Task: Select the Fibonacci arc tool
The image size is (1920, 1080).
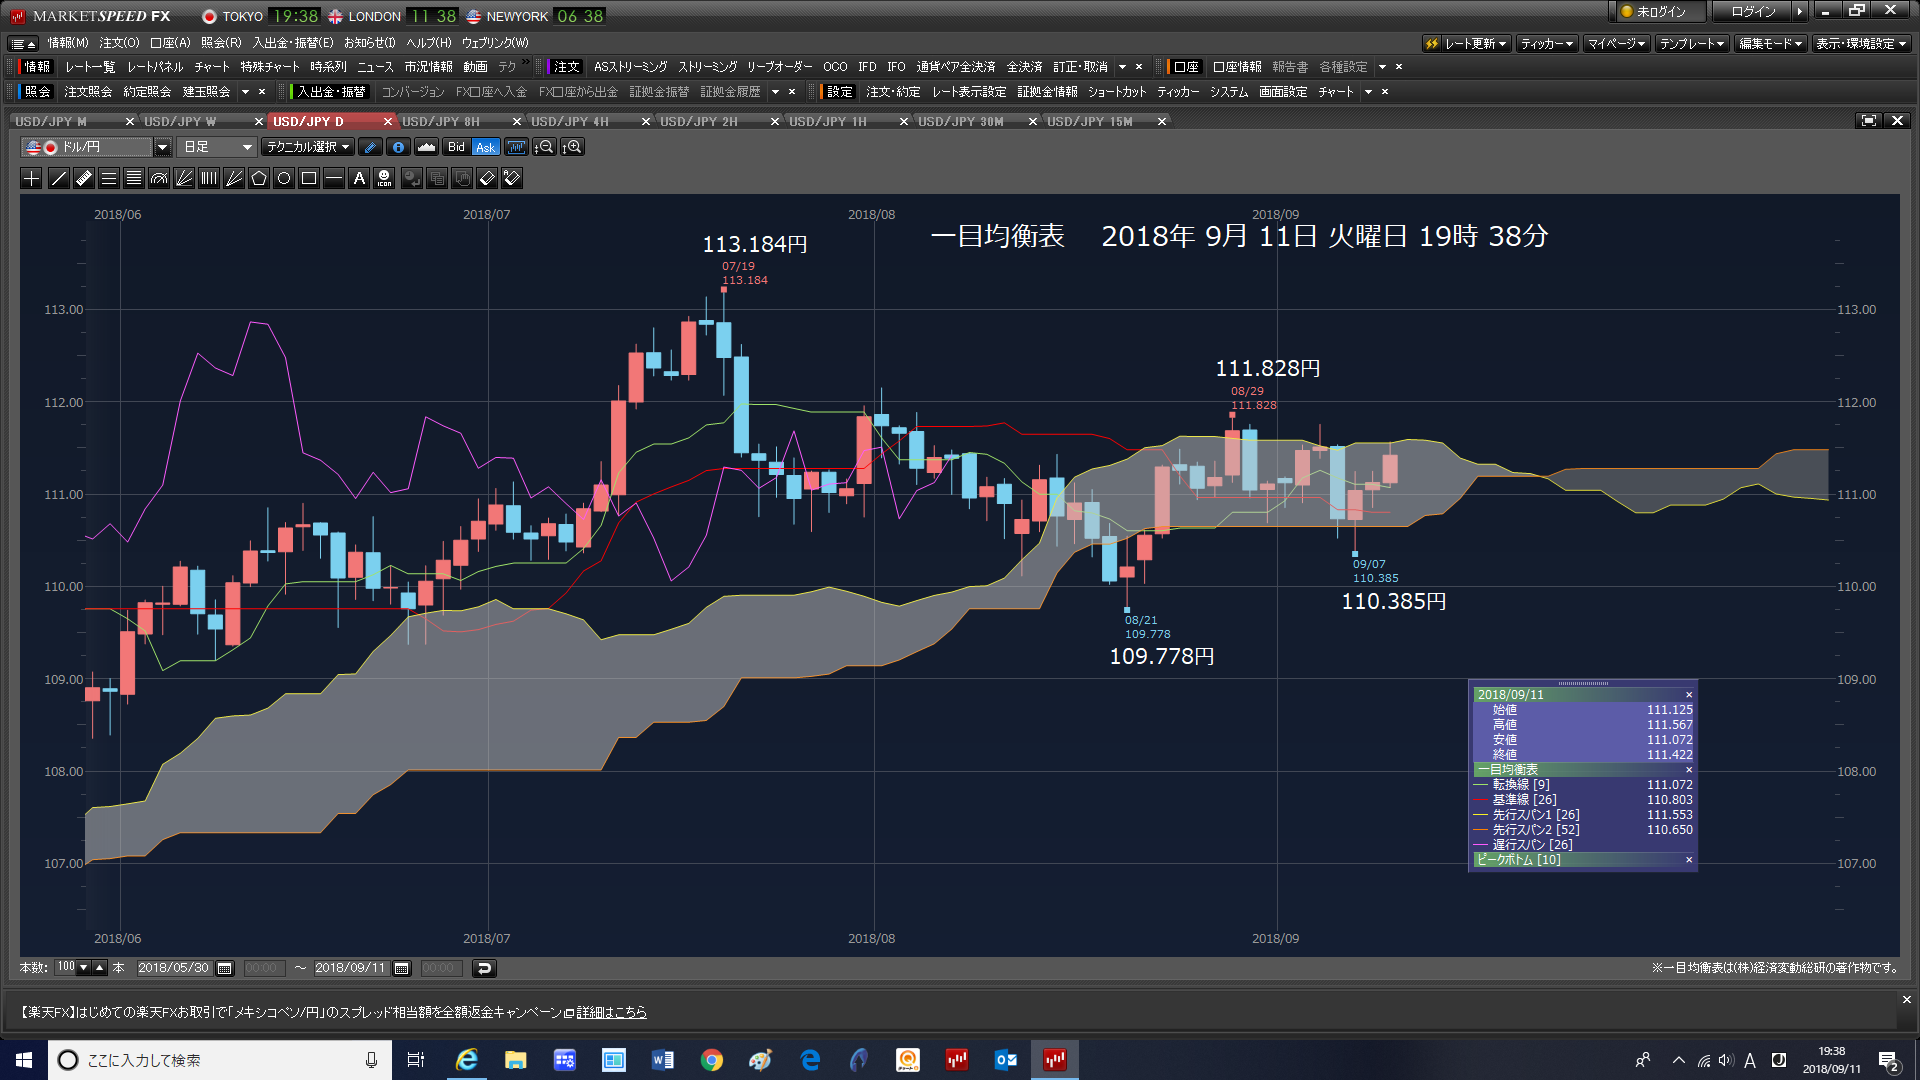Action: pyautogui.click(x=159, y=178)
